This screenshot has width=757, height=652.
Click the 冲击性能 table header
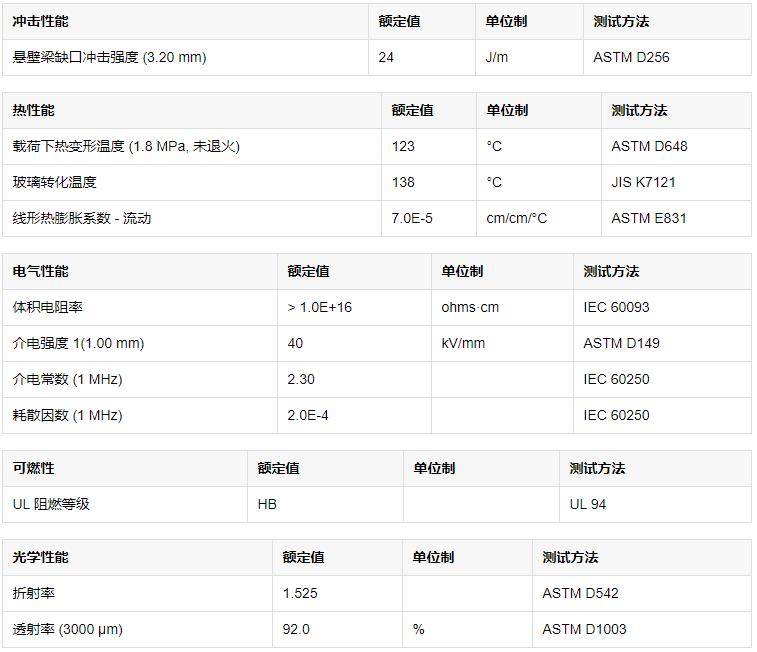pyautogui.click(x=41, y=21)
